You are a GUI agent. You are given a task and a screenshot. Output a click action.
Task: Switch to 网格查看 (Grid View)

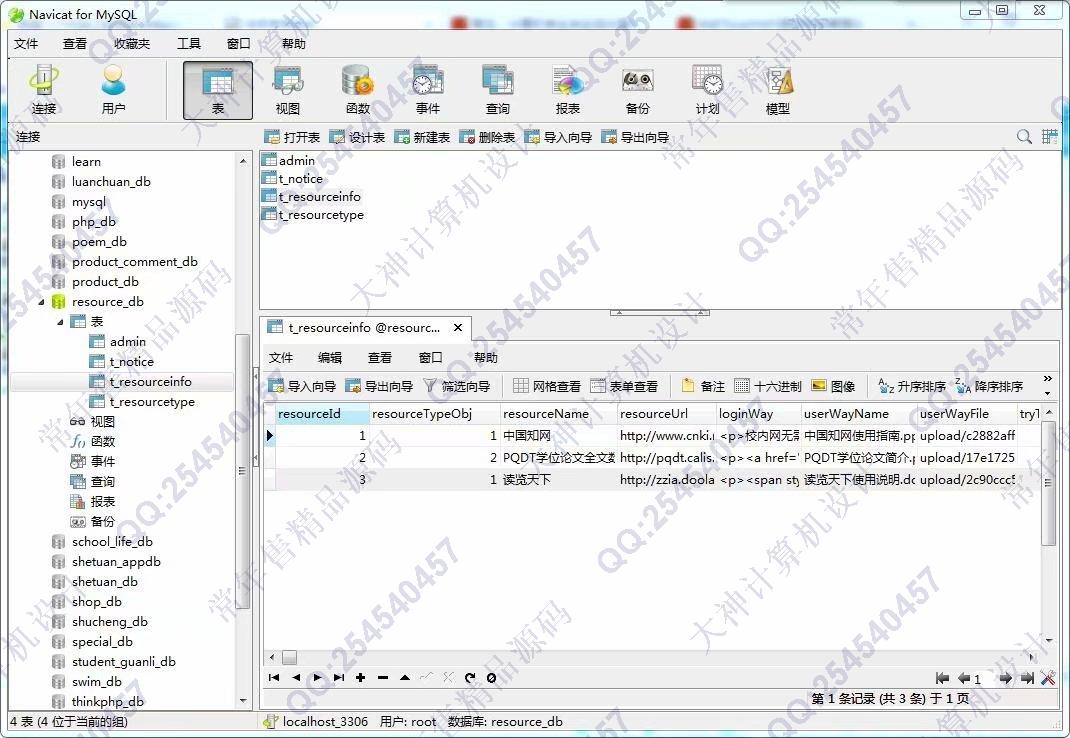click(x=547, y=386)
